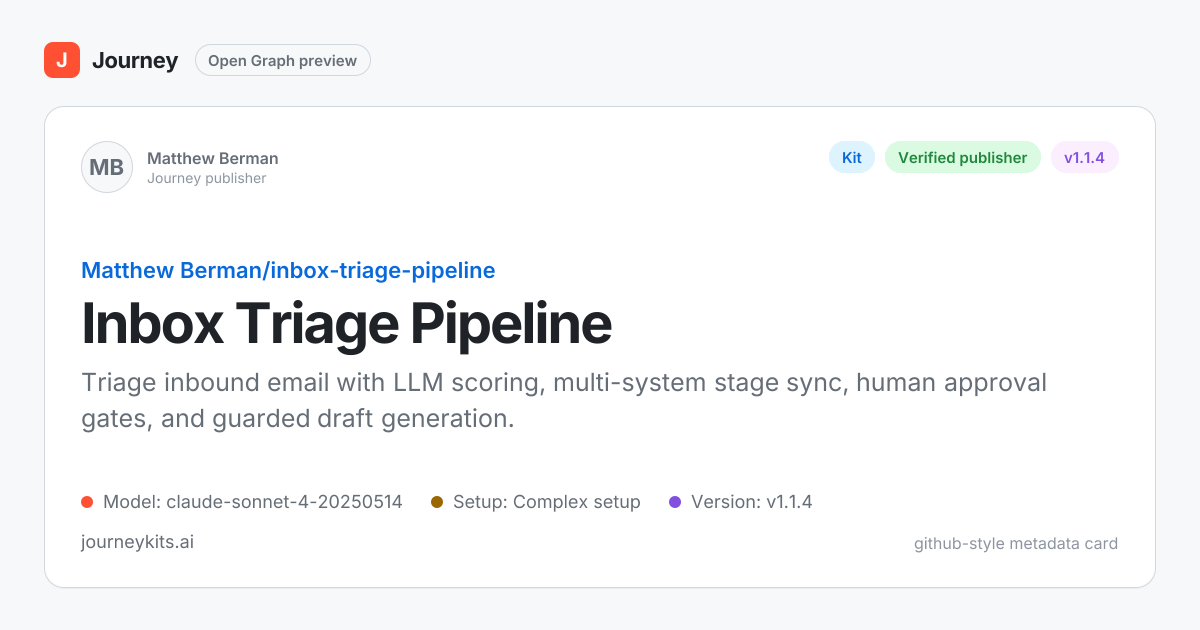Click the green Verified publisher badge

(x=962, y=157)
